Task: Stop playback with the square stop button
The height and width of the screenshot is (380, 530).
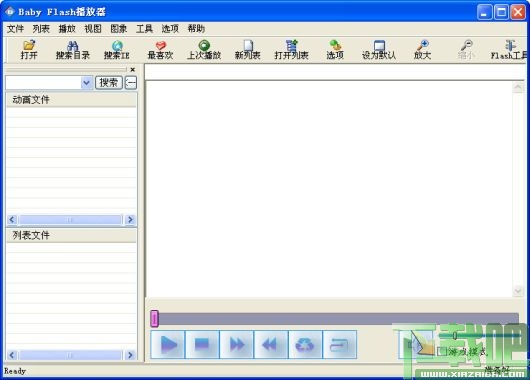Action: (202, 345)
